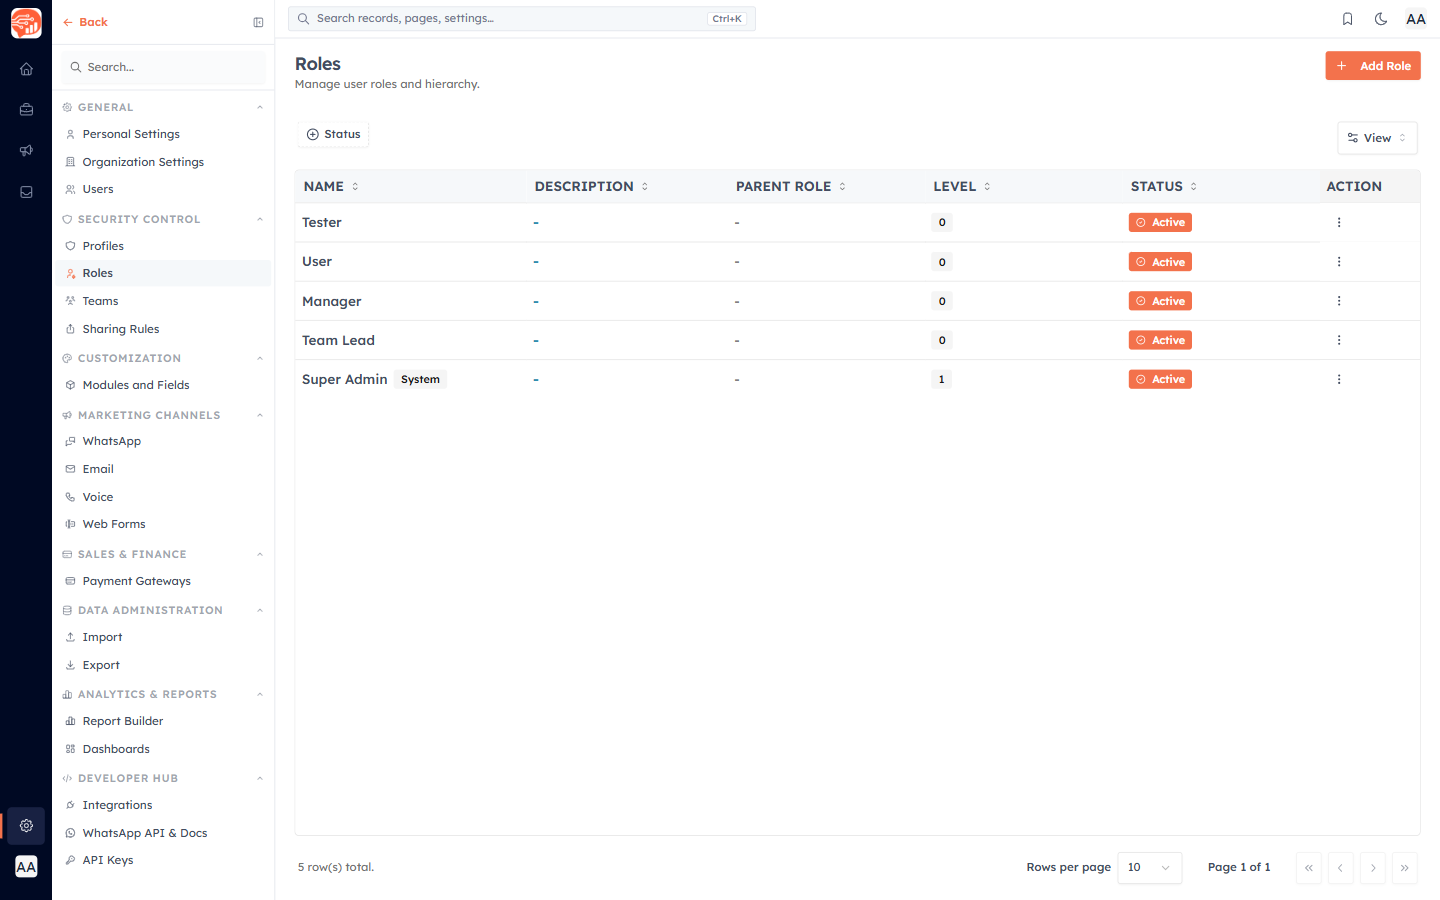Viewport: 1440px width, 900px height.
Task: Click the System tag on Super Admin
Action: point(420,379)
